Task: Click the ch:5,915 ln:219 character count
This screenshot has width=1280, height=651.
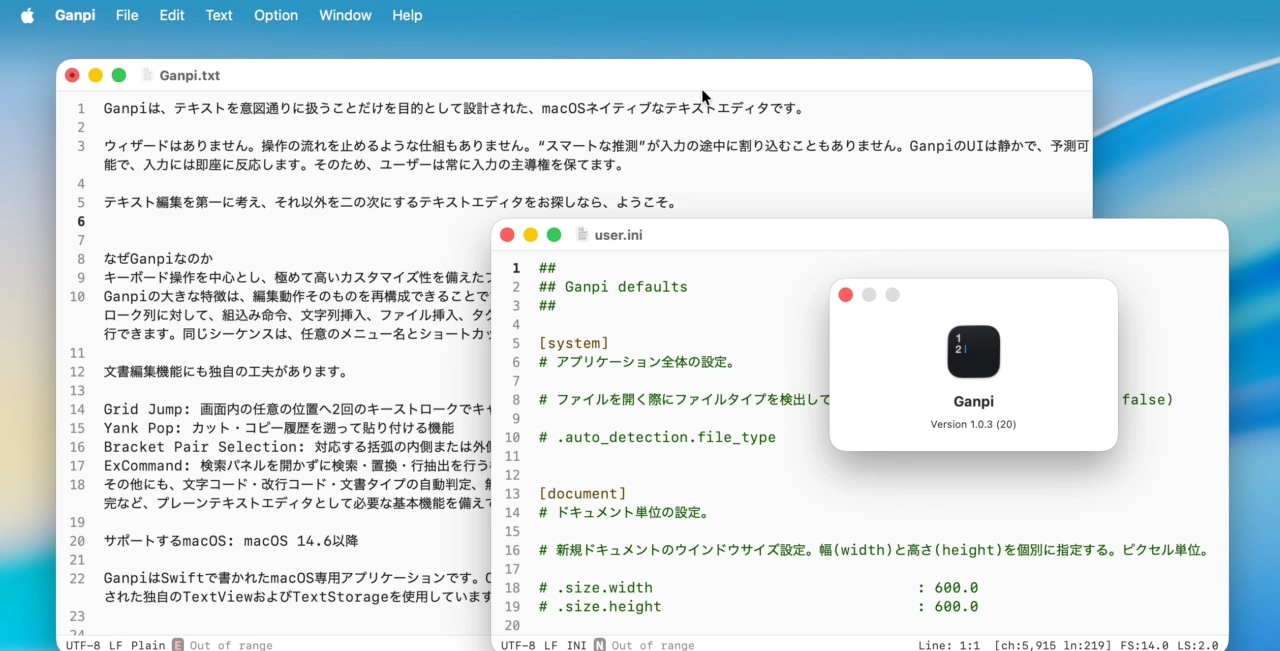Action: (1052, 645)
